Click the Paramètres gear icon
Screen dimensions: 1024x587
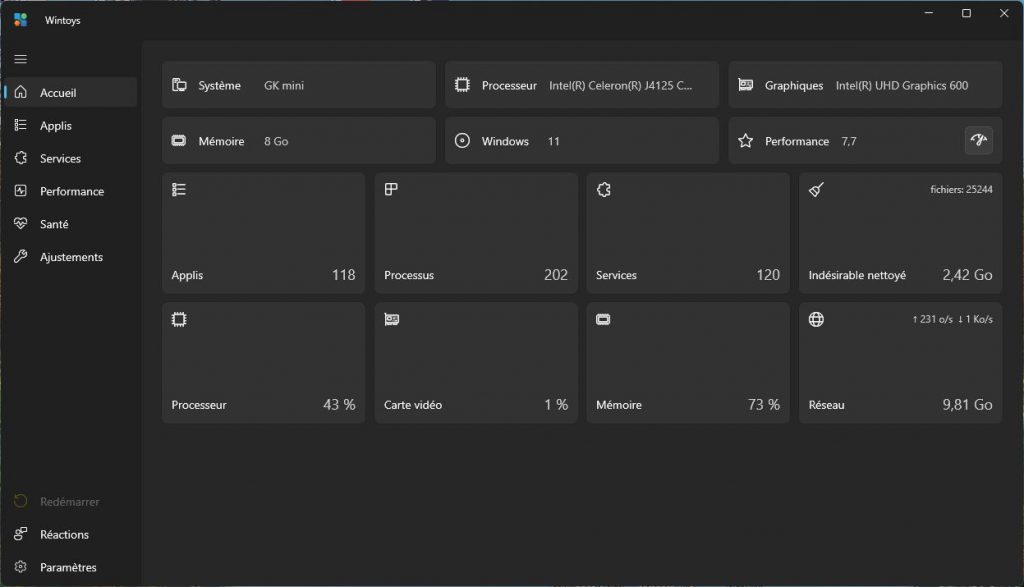tap(21, 567)
